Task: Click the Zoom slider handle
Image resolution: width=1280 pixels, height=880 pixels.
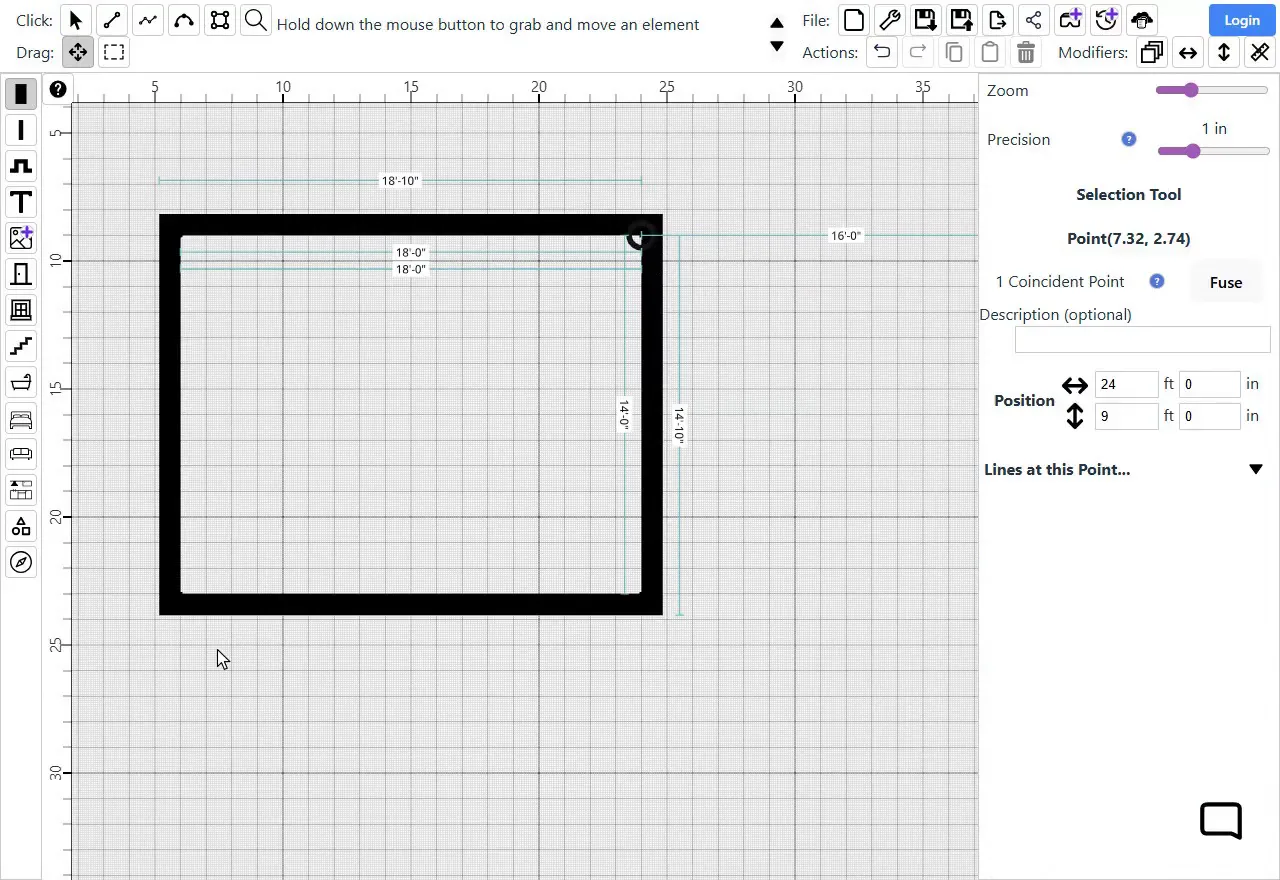Action: tap(1190, 90)
